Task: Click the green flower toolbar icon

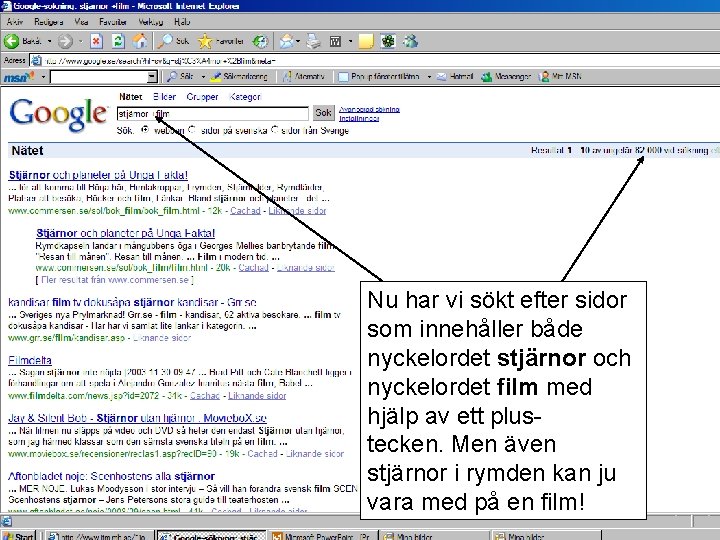Action: click(x=388, y=41)
